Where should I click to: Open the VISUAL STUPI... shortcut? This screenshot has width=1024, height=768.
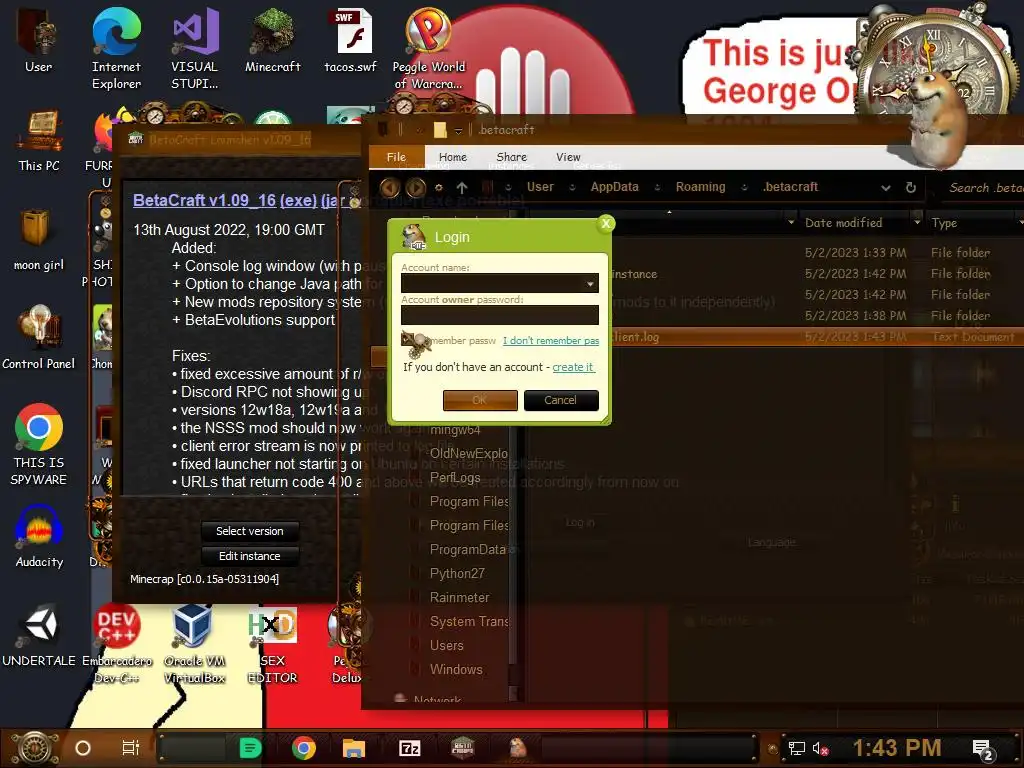[195, 48]
